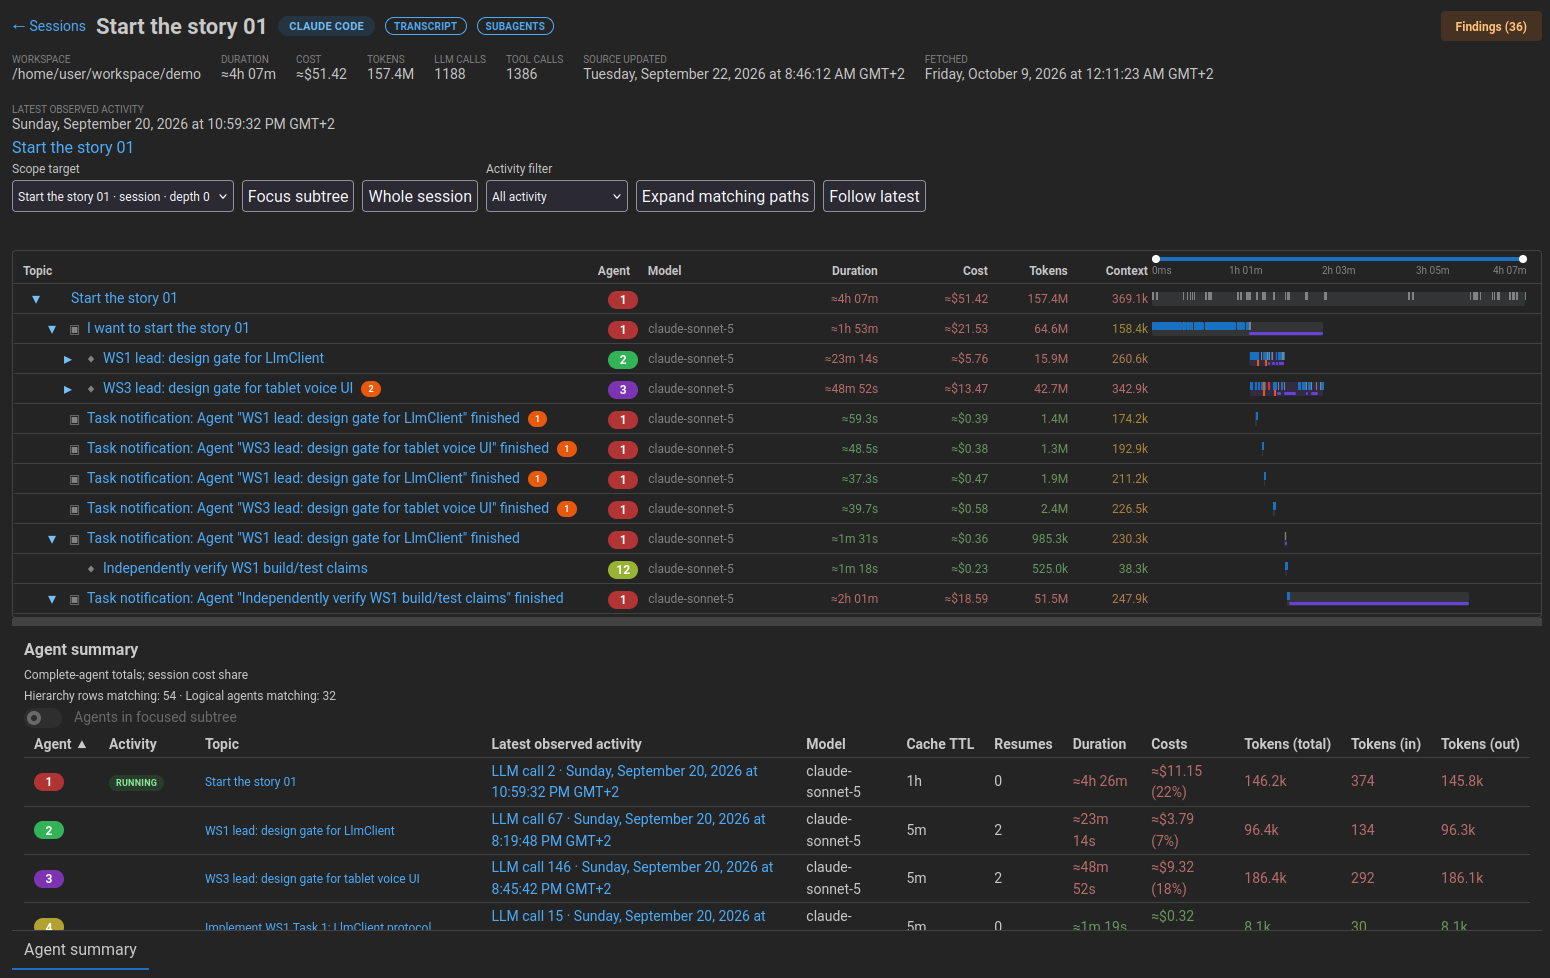Collapse 'I want to start the story 01' row

(x=52, y=329)
